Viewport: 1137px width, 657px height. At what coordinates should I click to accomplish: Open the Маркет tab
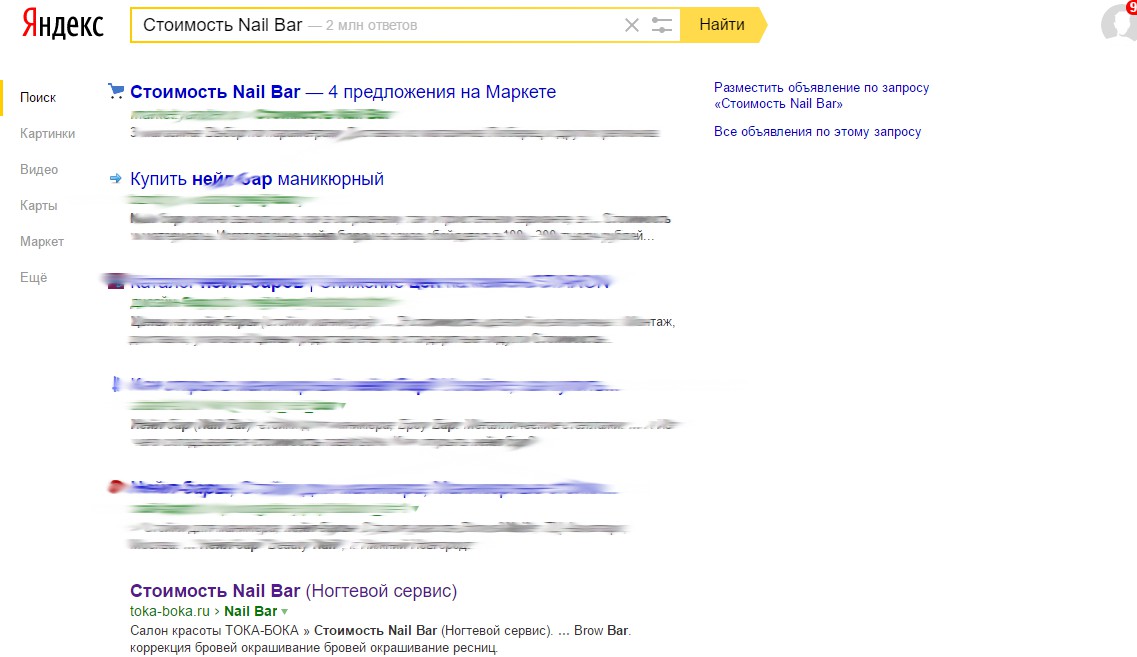tap(42, 241)
